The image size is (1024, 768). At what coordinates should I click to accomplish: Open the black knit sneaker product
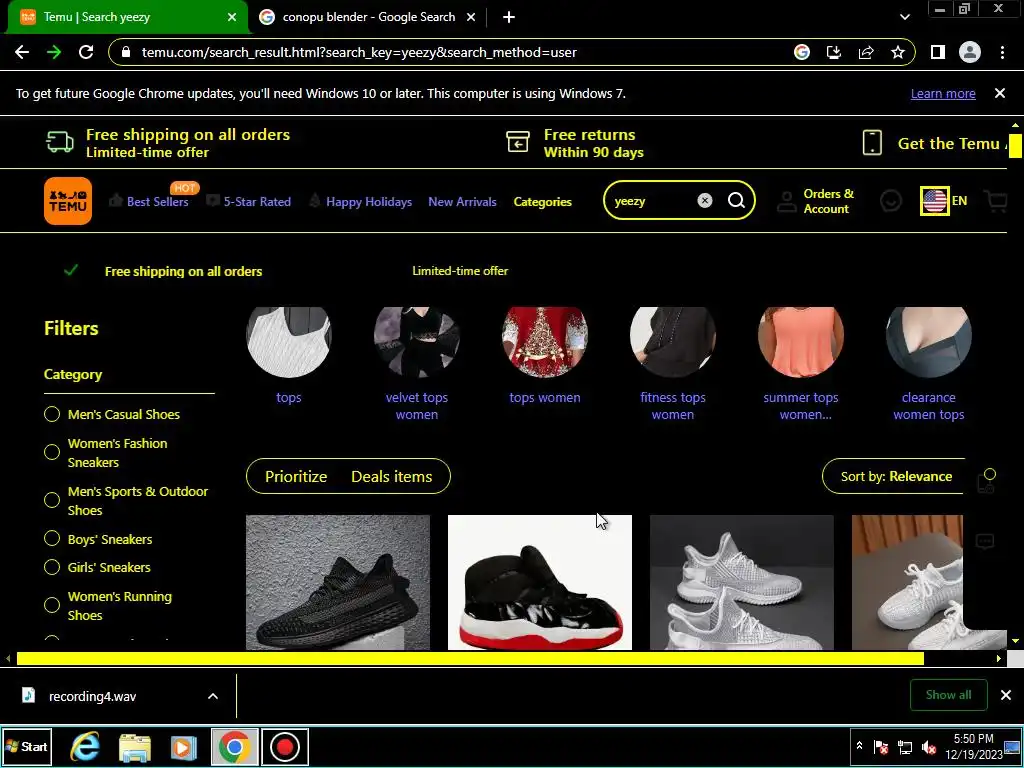[338, 583]
